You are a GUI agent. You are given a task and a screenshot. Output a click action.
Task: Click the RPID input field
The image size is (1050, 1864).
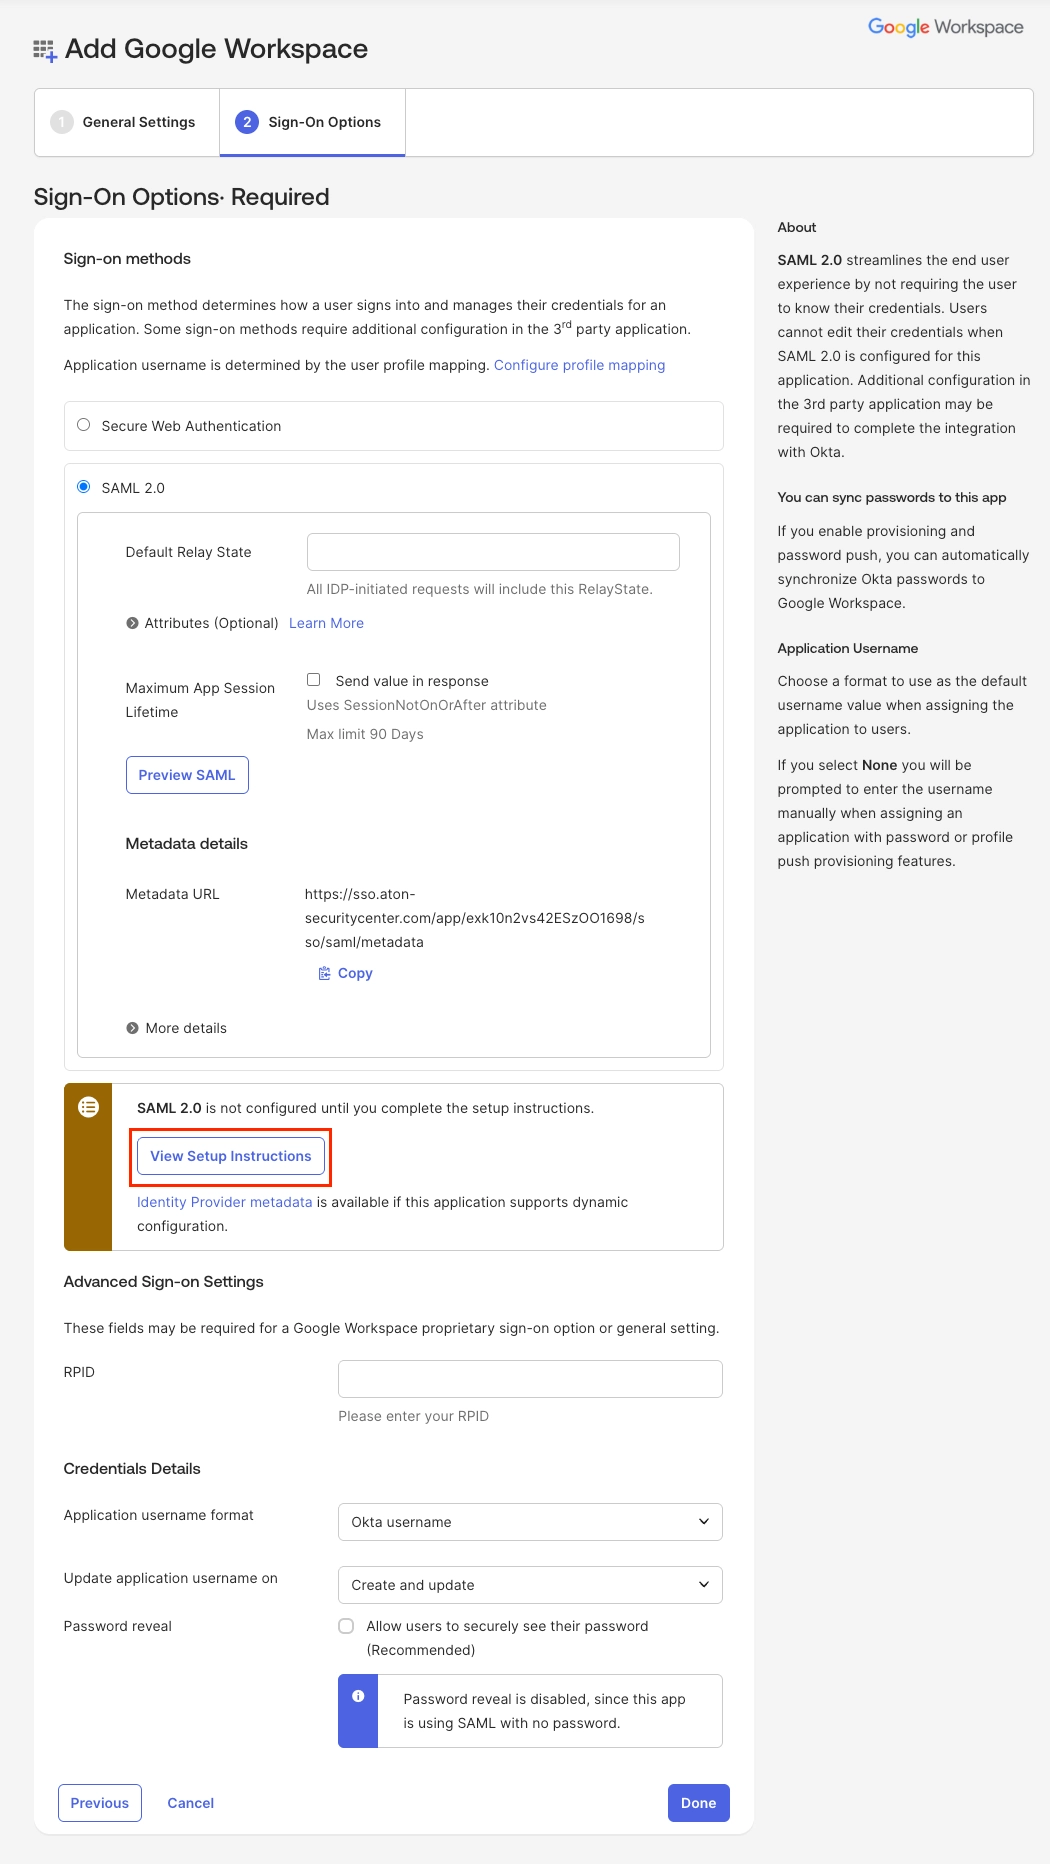(x=530, y=1379)
